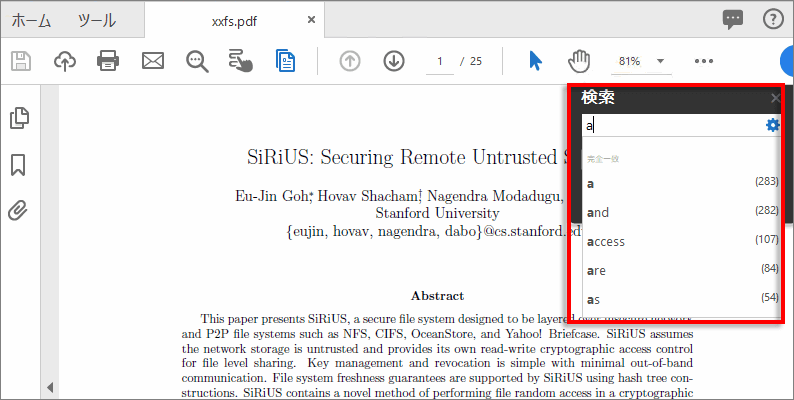Open the help question mark icon
The height and width of the screenshot is (400, 794).
point(773,19)
